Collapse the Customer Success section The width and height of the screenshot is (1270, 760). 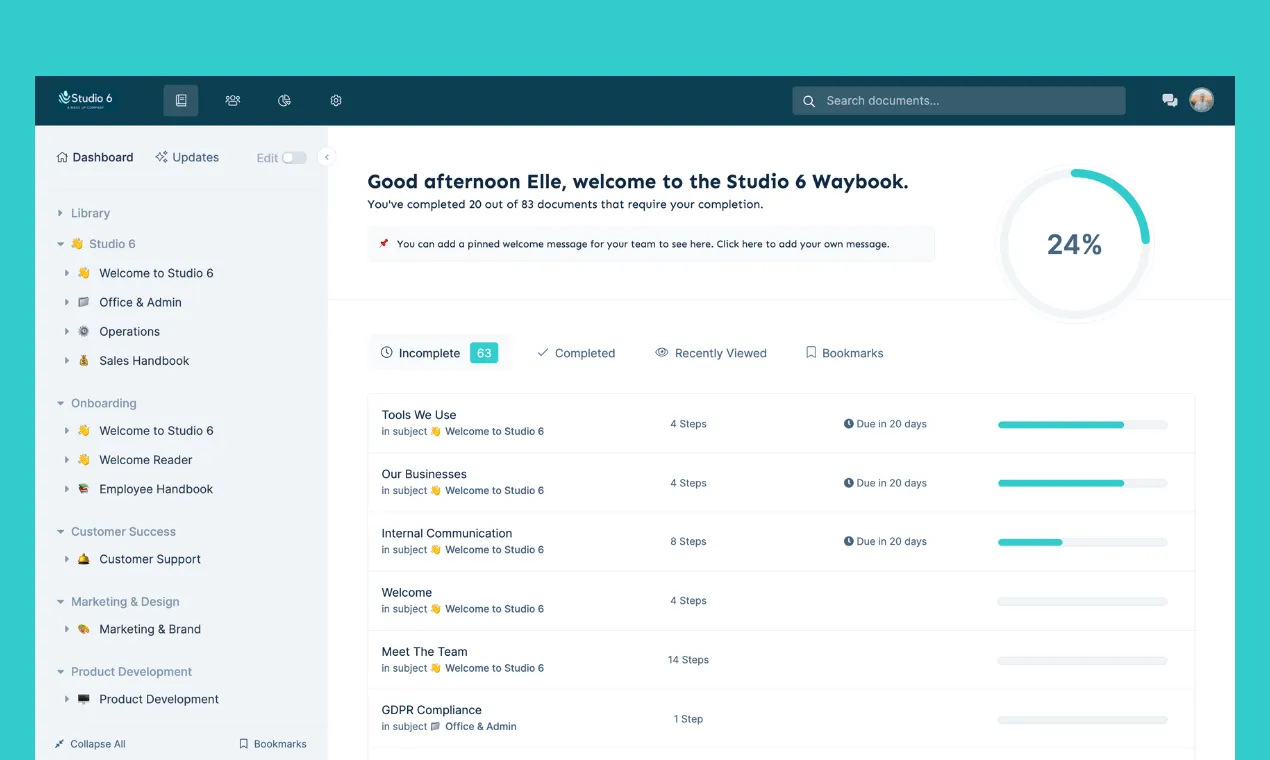pos(61,532)
